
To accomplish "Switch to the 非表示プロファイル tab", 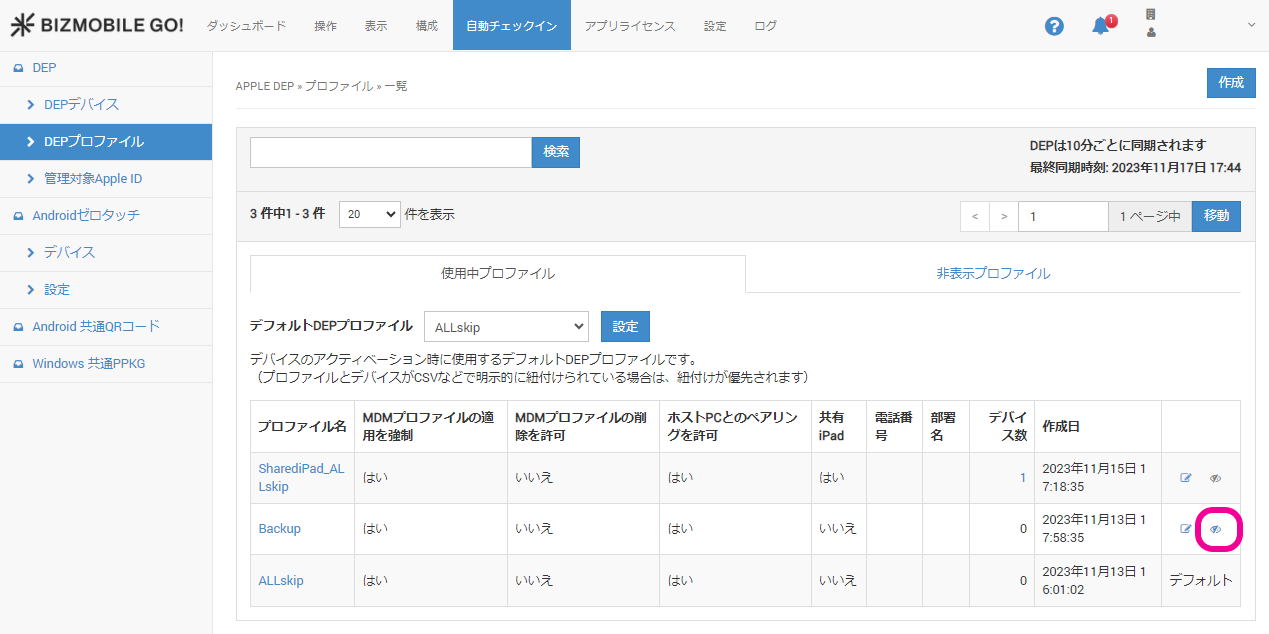I will [x=992, y=273].
